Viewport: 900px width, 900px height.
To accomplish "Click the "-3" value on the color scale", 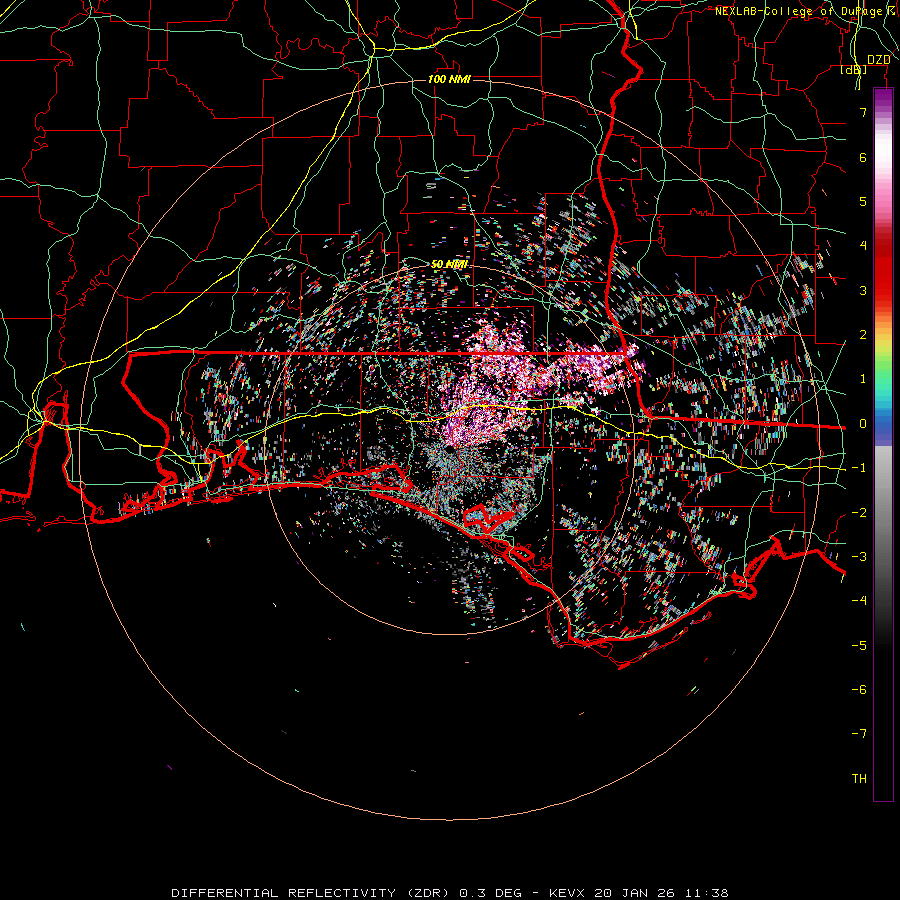I will [x=859, y=557].
